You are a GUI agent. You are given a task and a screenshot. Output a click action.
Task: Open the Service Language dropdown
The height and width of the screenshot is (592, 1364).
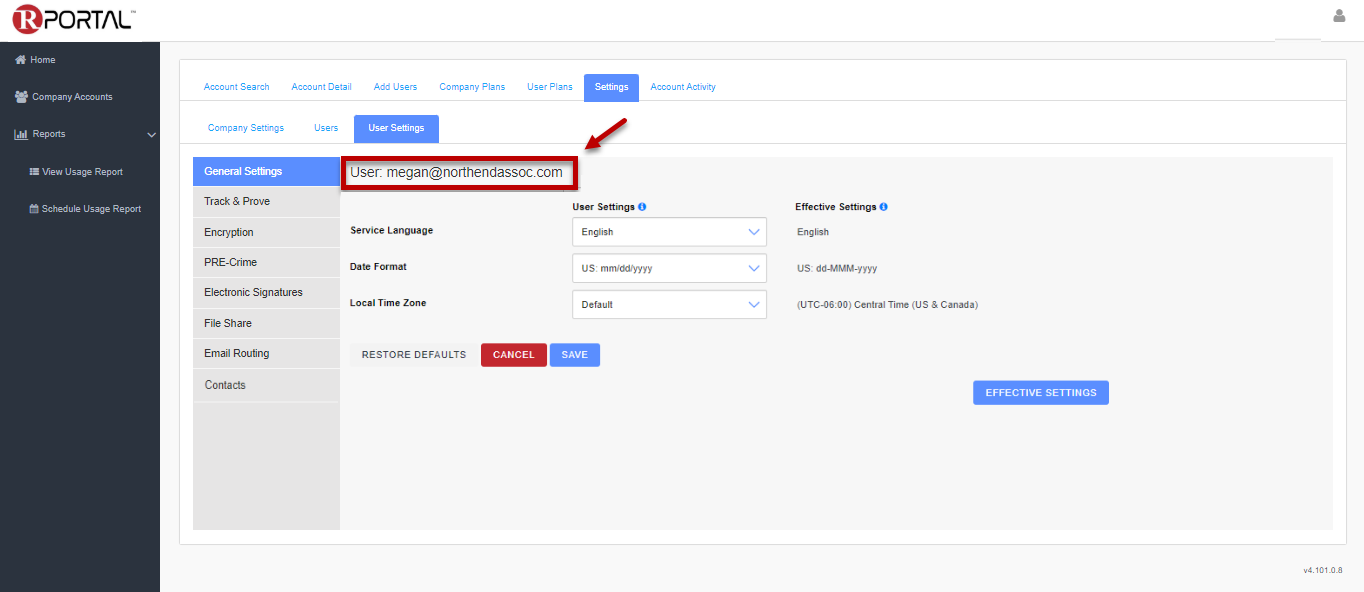pos(669,232)
